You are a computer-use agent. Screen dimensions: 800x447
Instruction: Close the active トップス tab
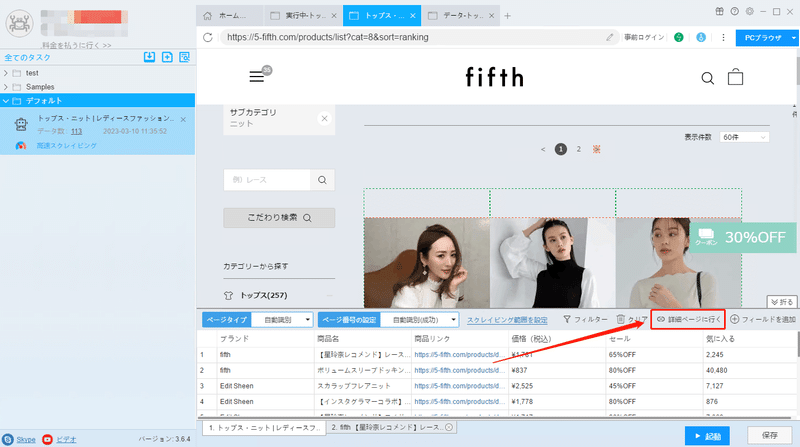[412, 16]
